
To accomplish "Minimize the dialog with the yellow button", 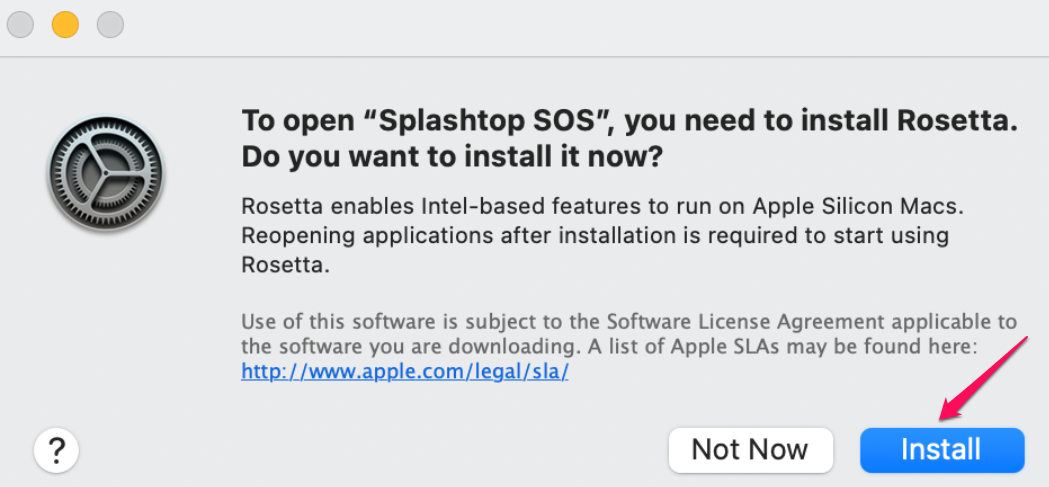I will coord(66,25).
